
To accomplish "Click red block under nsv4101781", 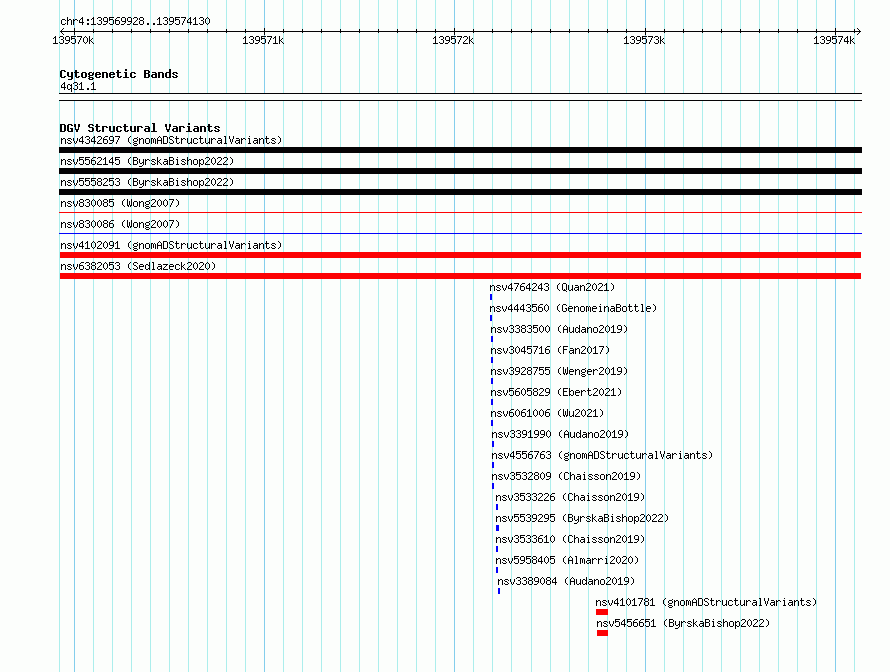I will coord(602,612).
